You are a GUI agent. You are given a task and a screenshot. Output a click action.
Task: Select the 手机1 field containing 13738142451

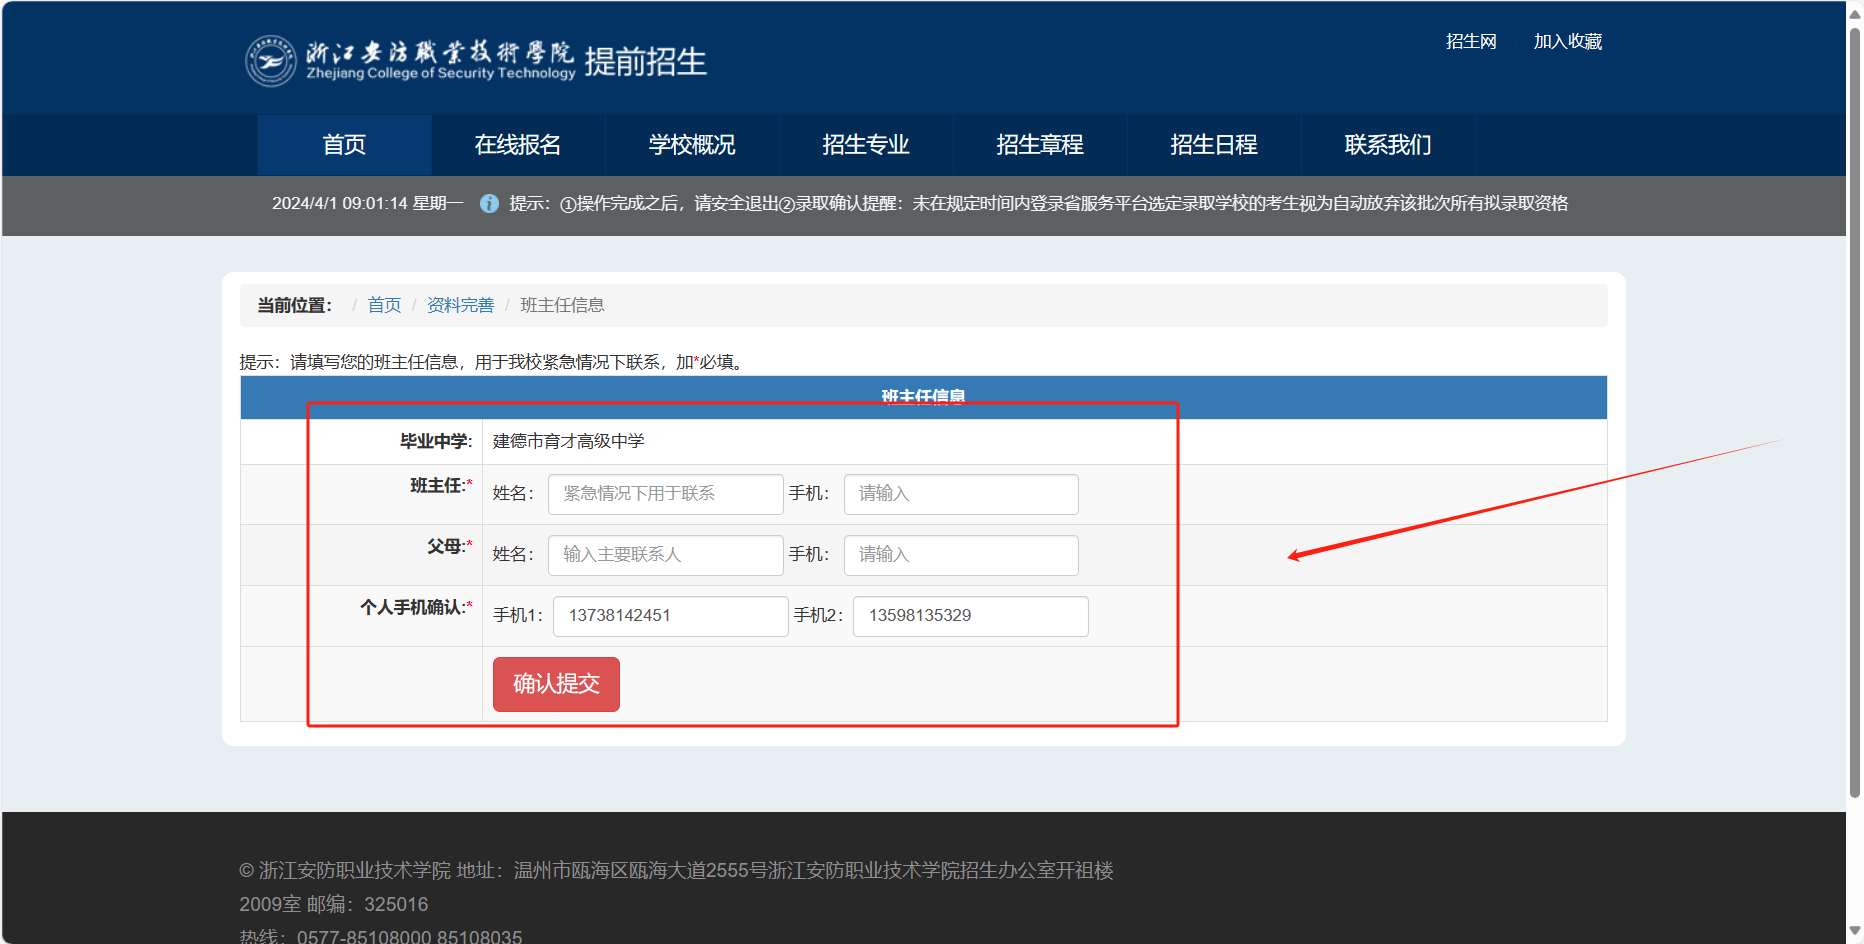point(670,616)
